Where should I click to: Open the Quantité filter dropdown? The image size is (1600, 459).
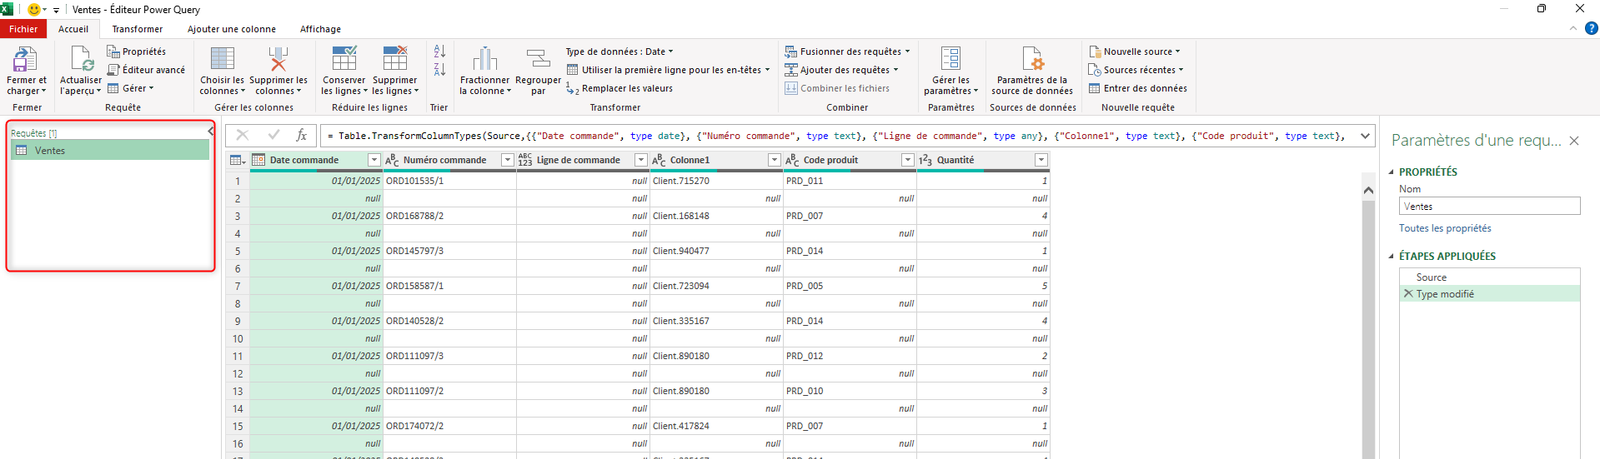1041,160
